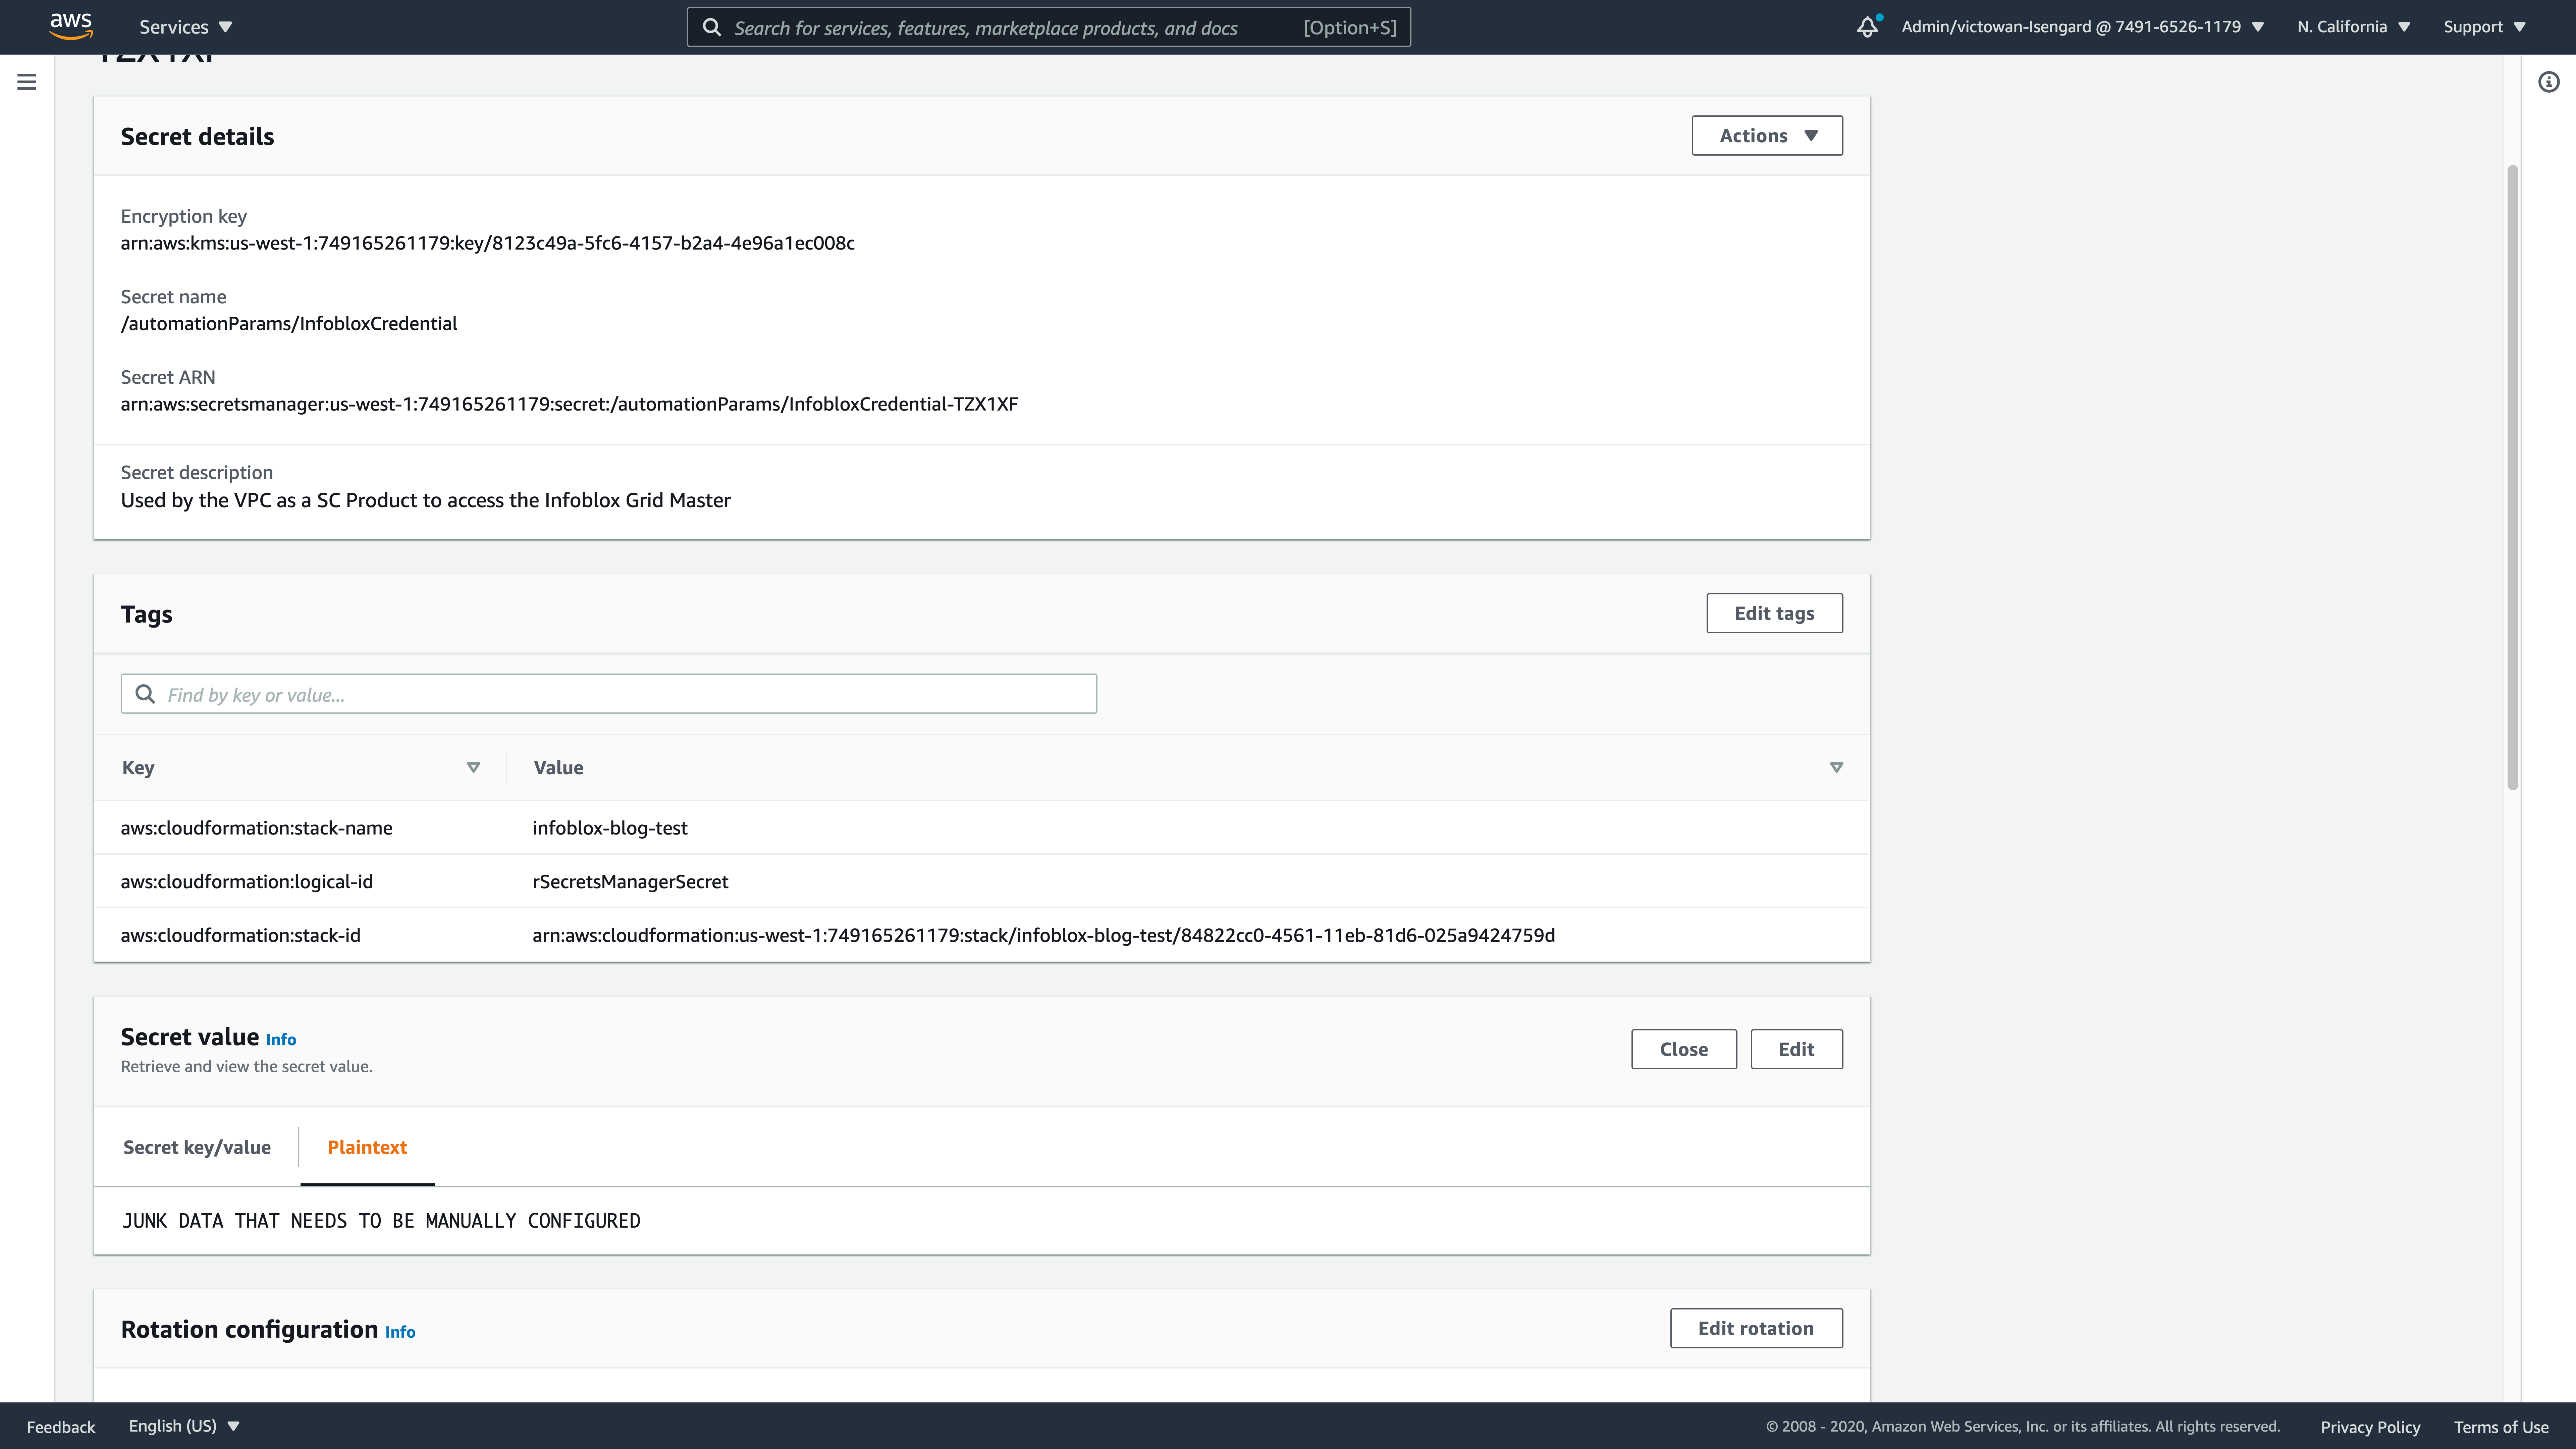Click the vertical page scrollbar
Screen dimensions: 2576x1449
click(x=2512, y=478)
